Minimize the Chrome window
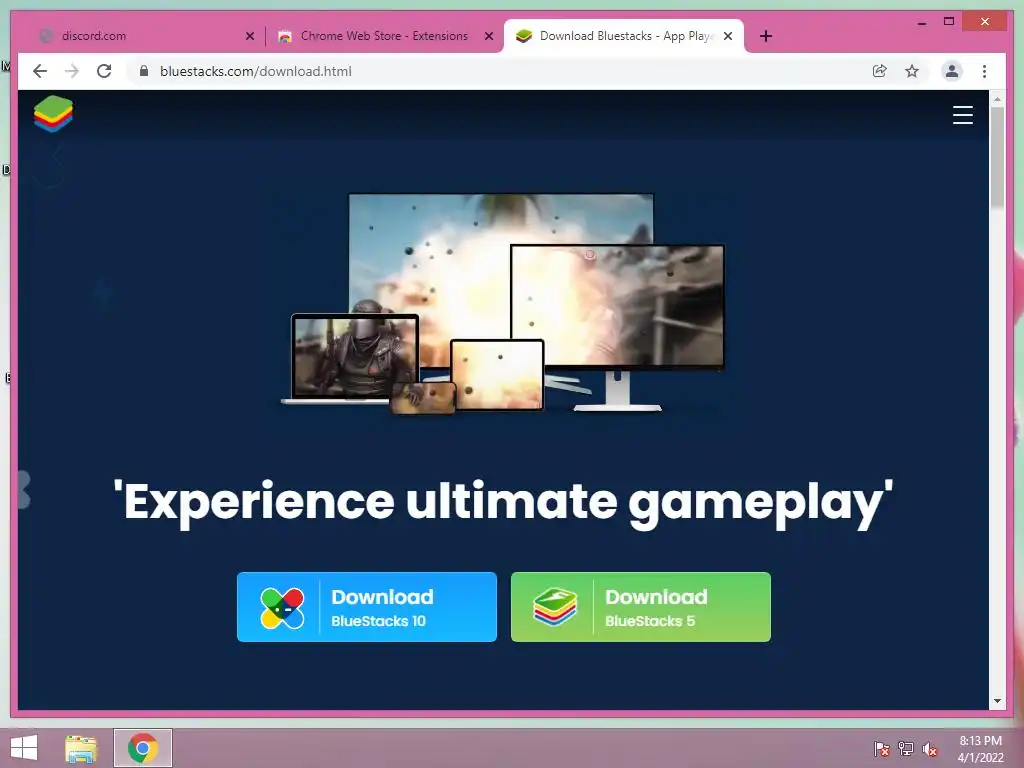Screen dimensions: 1024x768 tap(921, 22)
